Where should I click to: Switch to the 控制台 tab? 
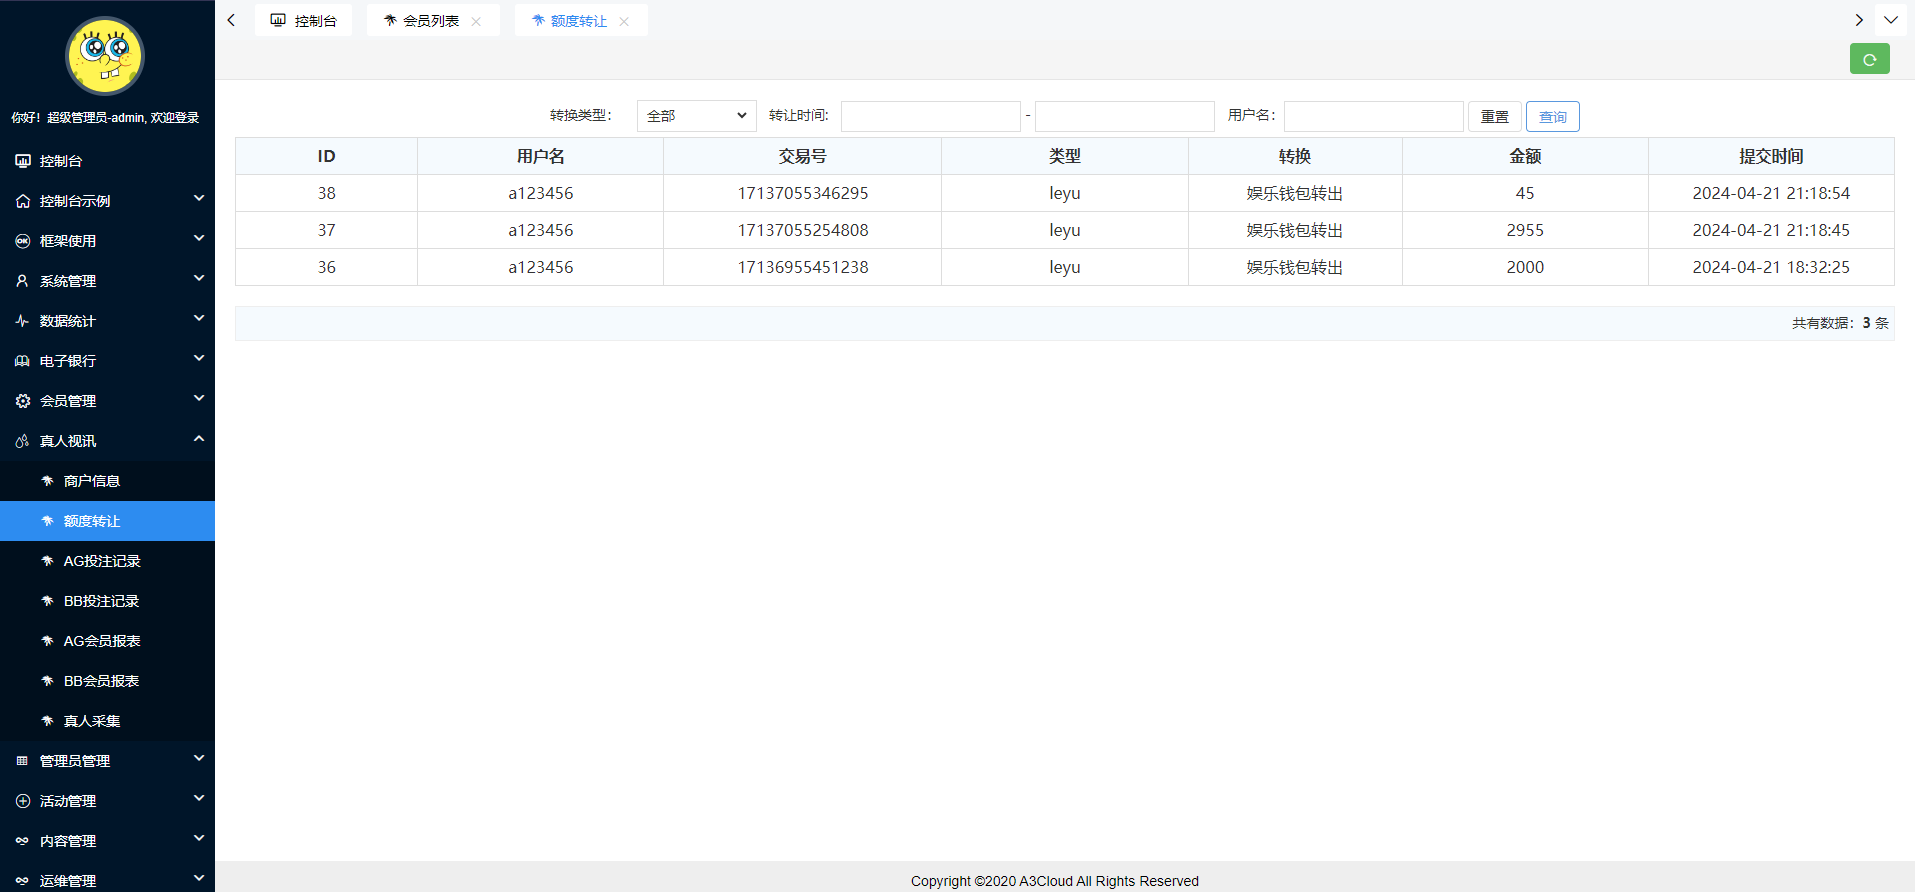(x=304, y=21)
